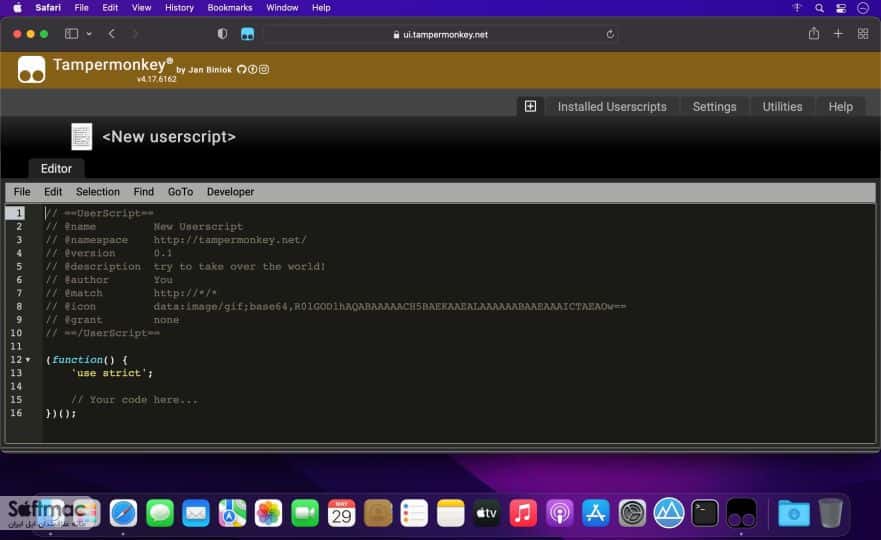Click the userscript document icon
Screen dimensions: 881x540
(x=81, y=137)
